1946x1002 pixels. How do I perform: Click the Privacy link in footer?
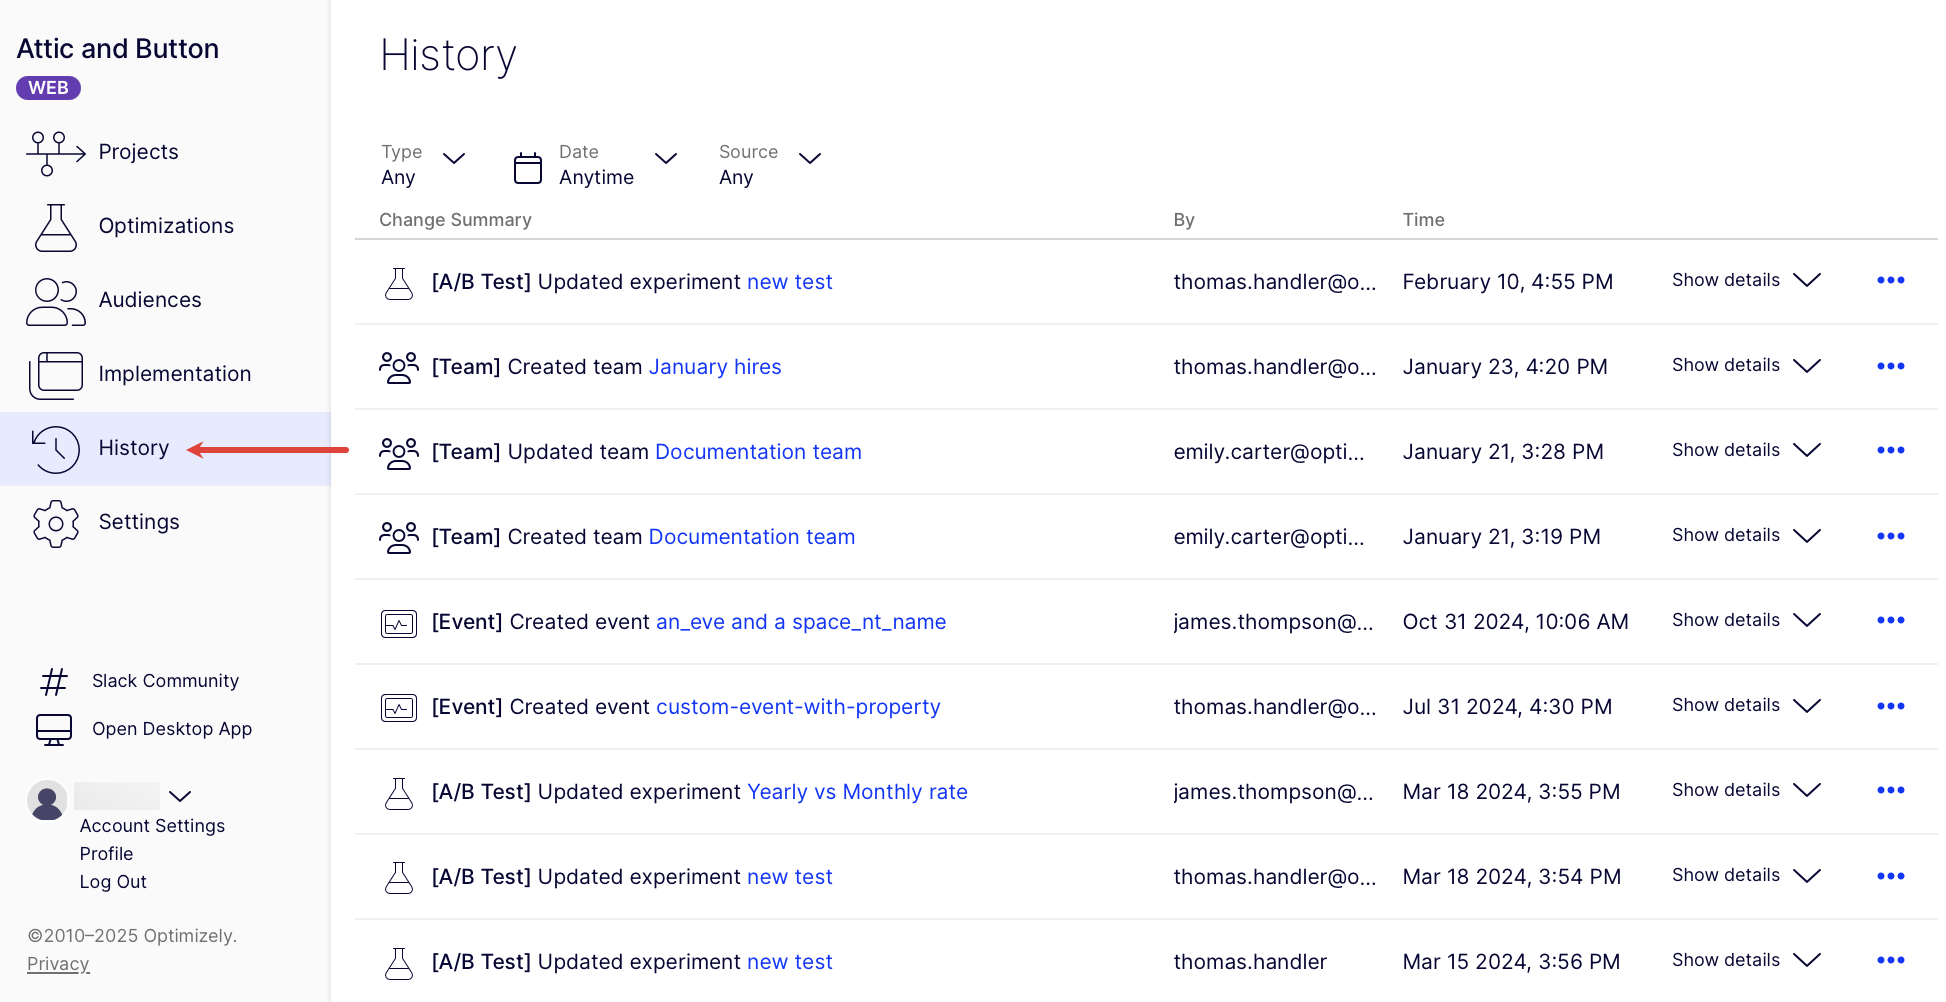tap(58, 964)
